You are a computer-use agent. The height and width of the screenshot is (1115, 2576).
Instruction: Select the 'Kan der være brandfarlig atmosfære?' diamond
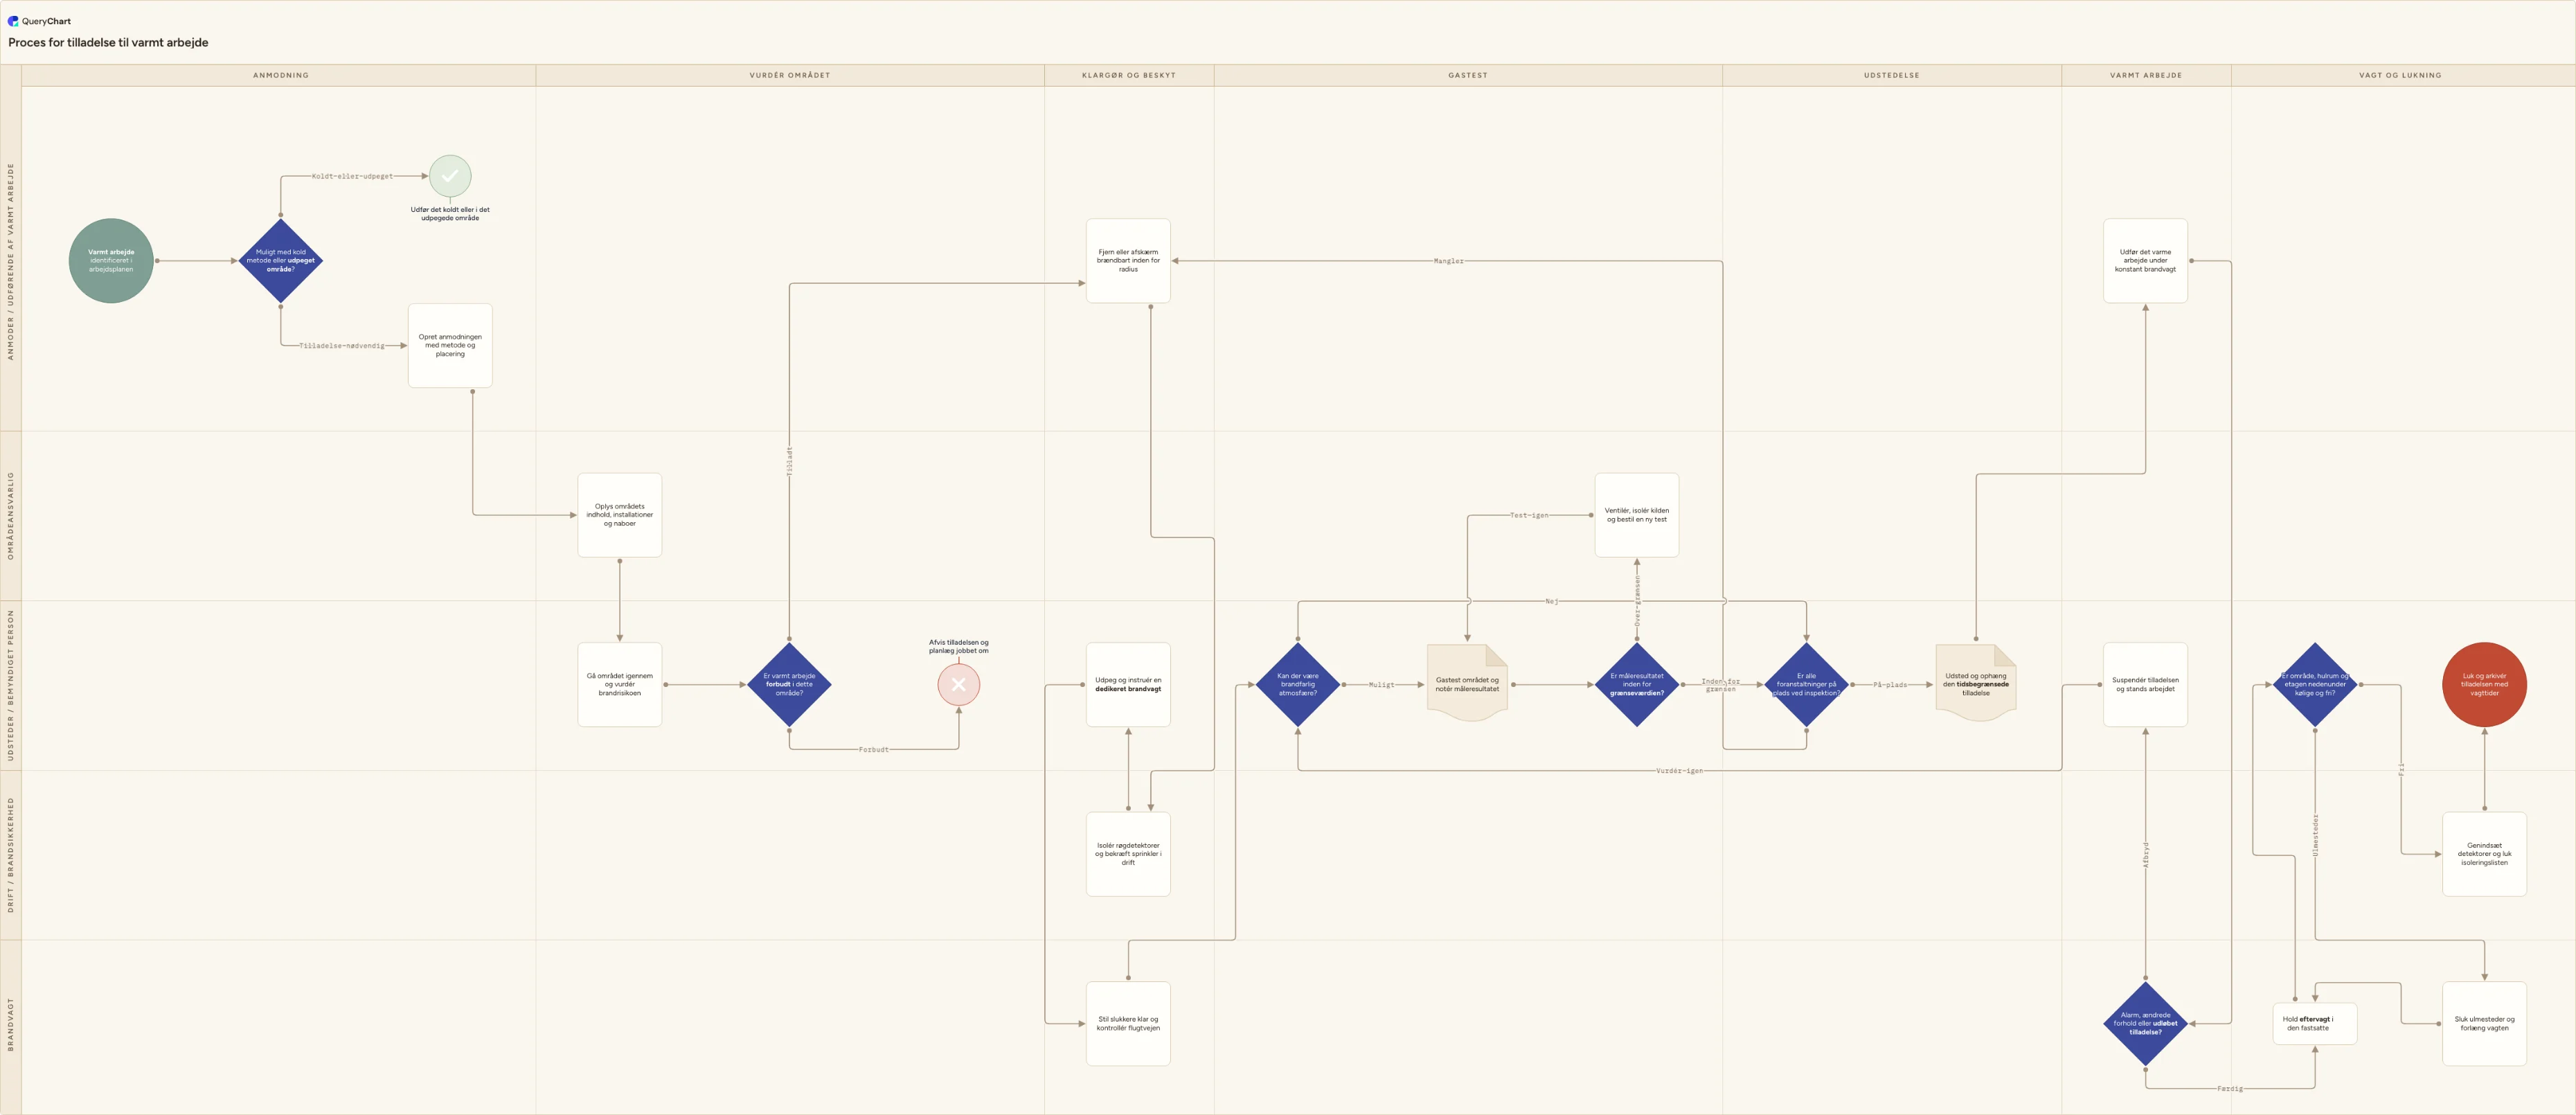point(1298,685)
